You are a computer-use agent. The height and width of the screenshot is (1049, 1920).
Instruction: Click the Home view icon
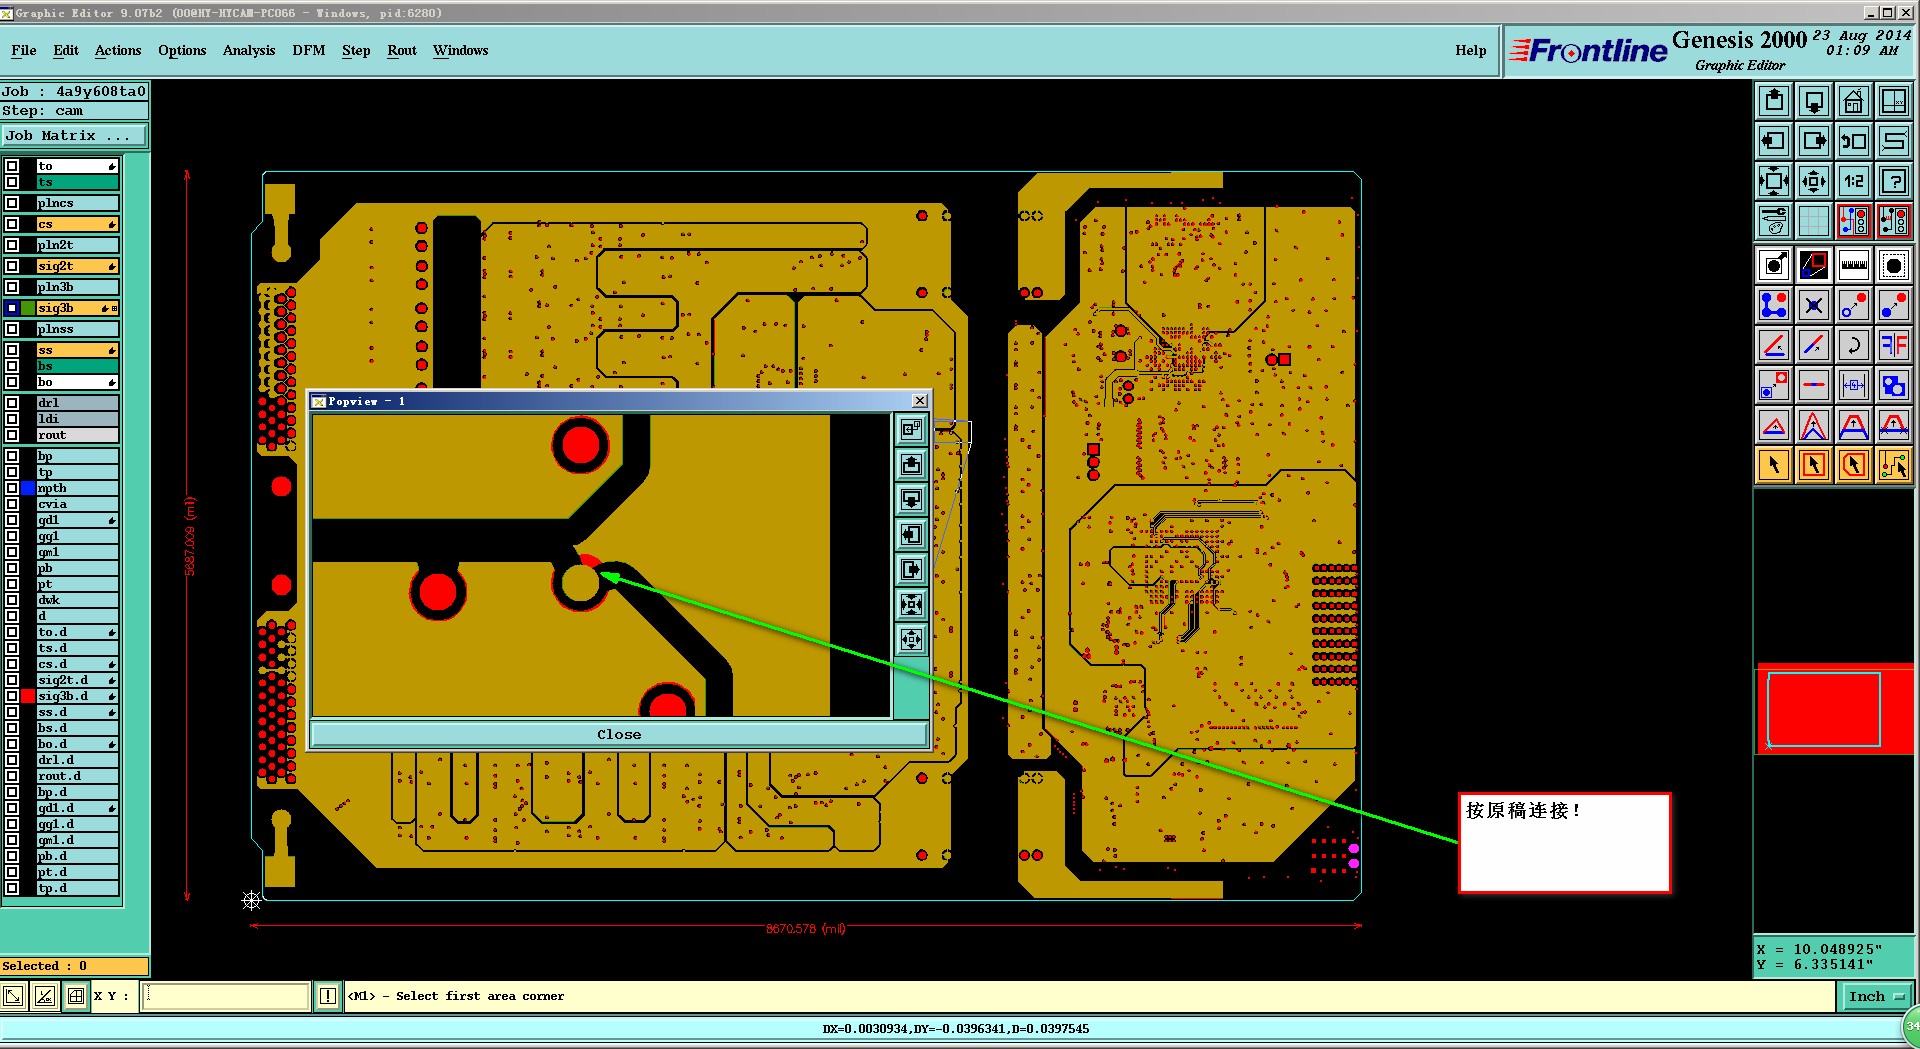pyautogui.click(x=1854, y=100)
